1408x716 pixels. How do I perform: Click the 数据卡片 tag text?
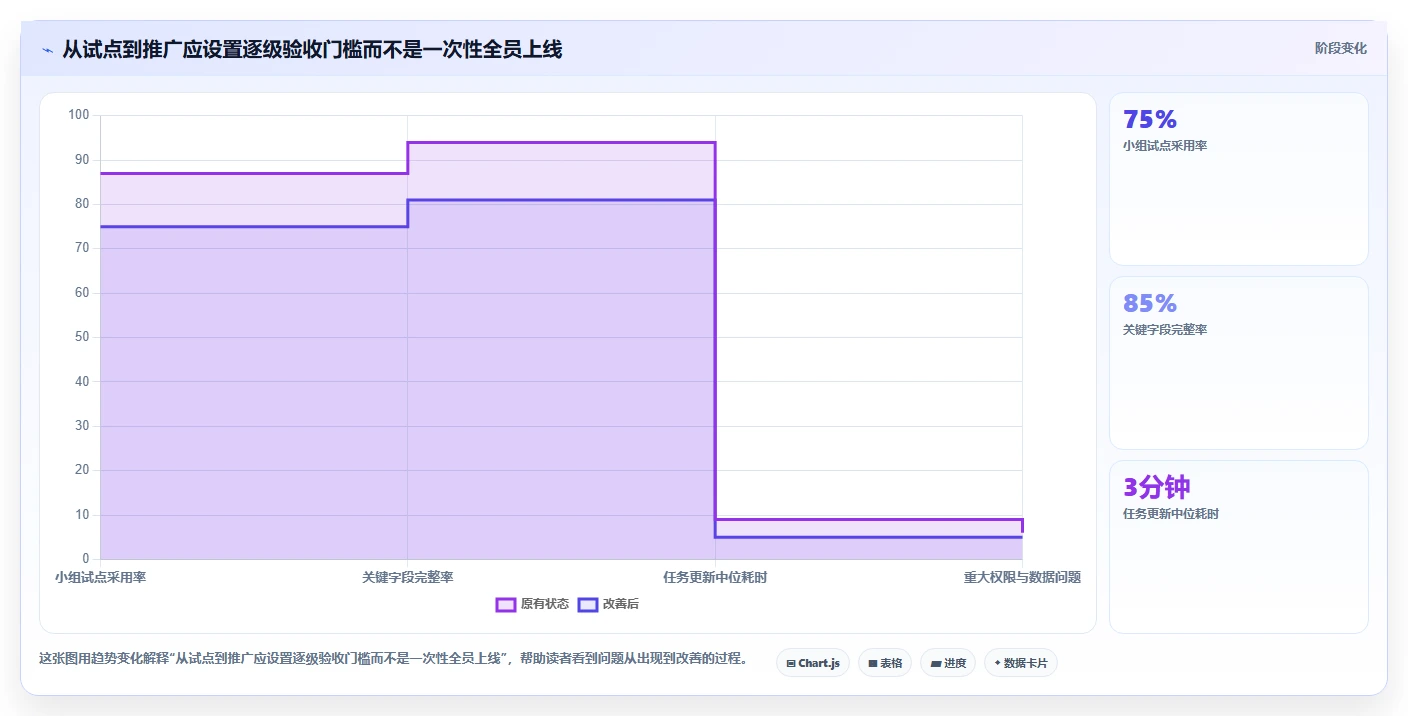(1026, 663)
